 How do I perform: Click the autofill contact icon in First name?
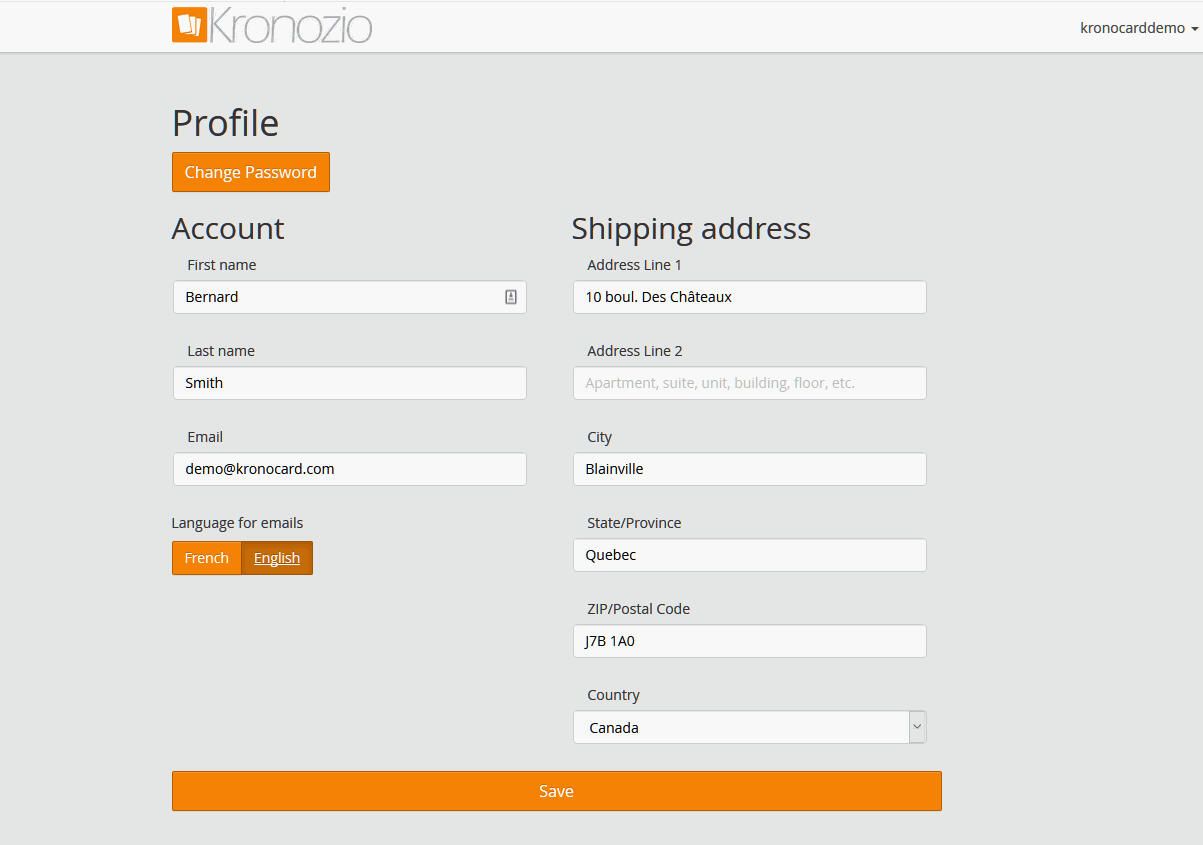[510, 297]
